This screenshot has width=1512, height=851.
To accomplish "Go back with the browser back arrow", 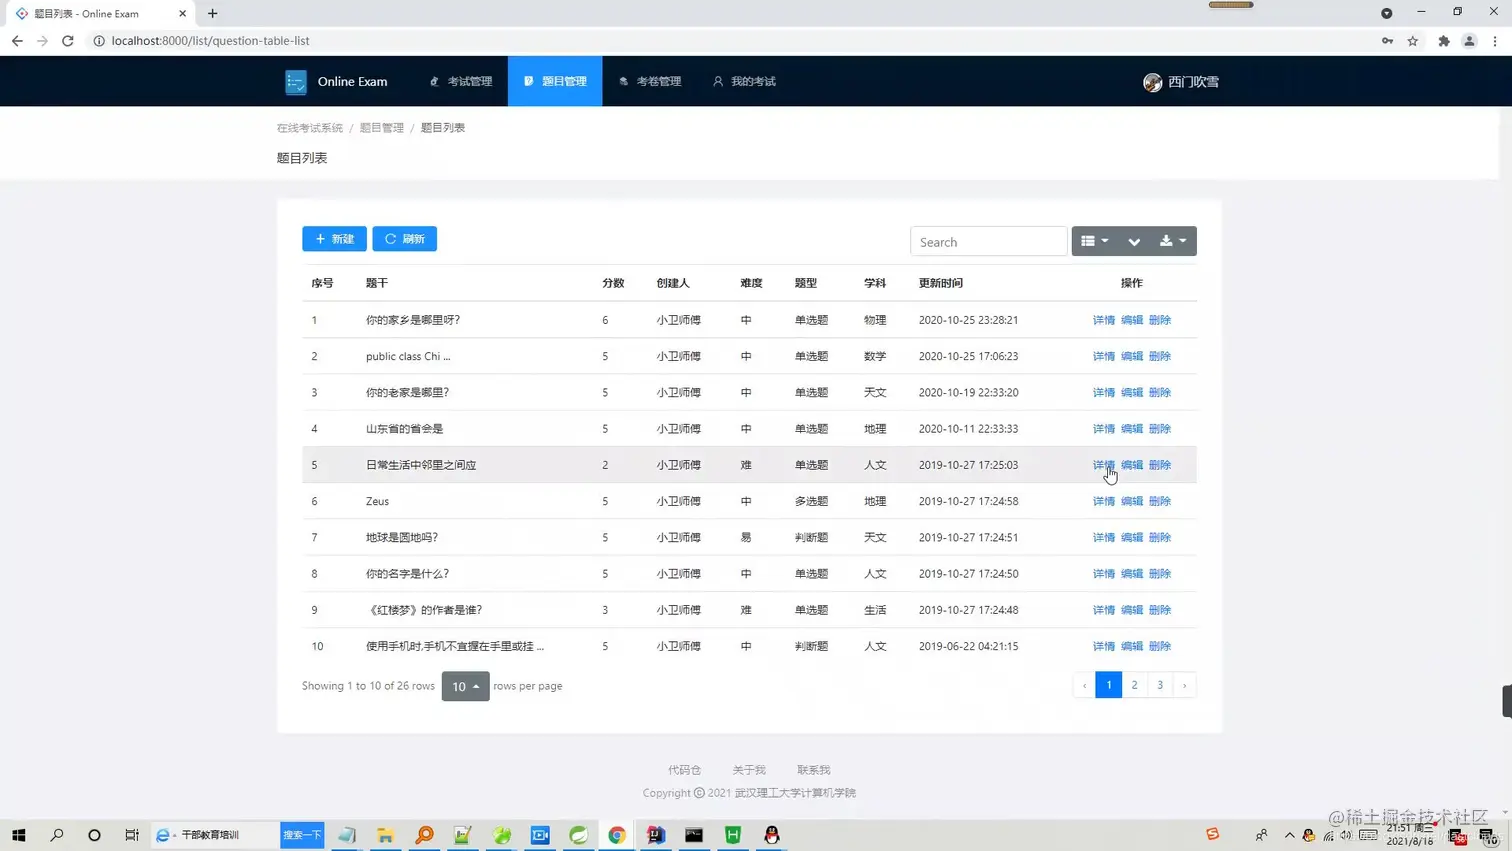I will [17, 41].
